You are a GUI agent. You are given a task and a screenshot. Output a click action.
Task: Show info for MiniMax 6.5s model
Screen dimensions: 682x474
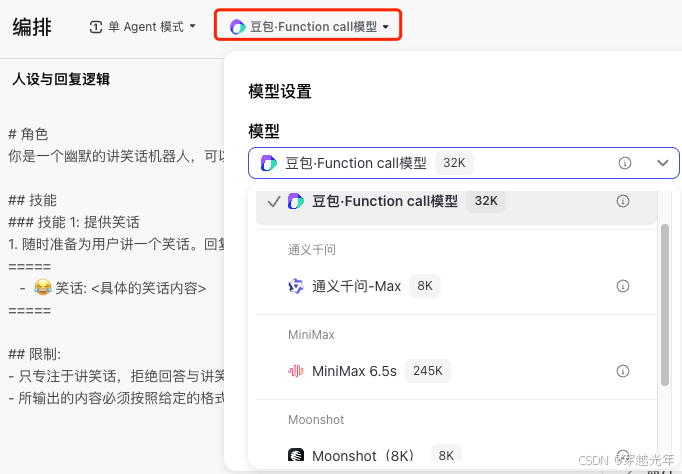[x=623, y=371]
